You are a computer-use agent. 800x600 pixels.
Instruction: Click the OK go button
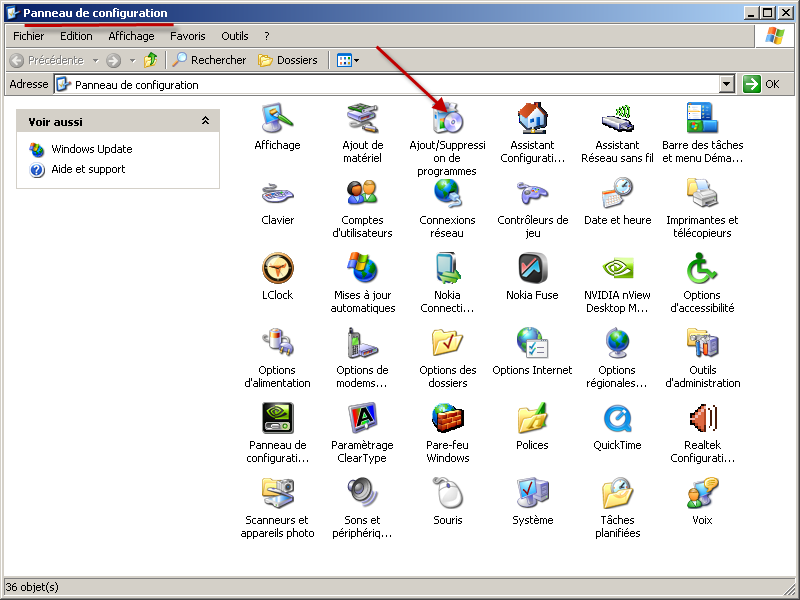(x=762, y=84)
